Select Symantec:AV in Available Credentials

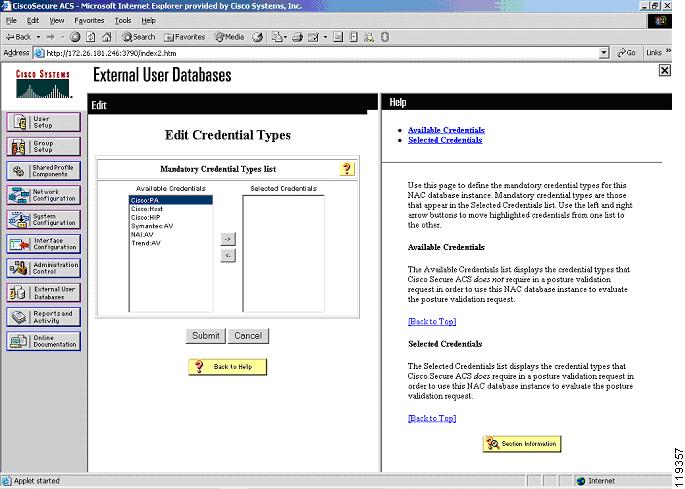(x=171, y=226)
